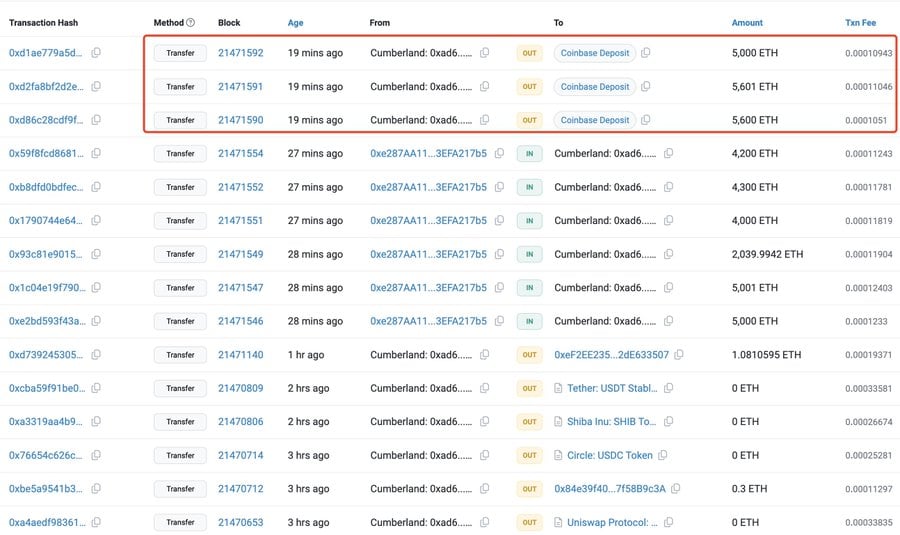Image resolution: width=900 pixels, height=535 pixels.
Task: Copy transaction hash 0xbe5a9541b3
Action: click(96, 489)
